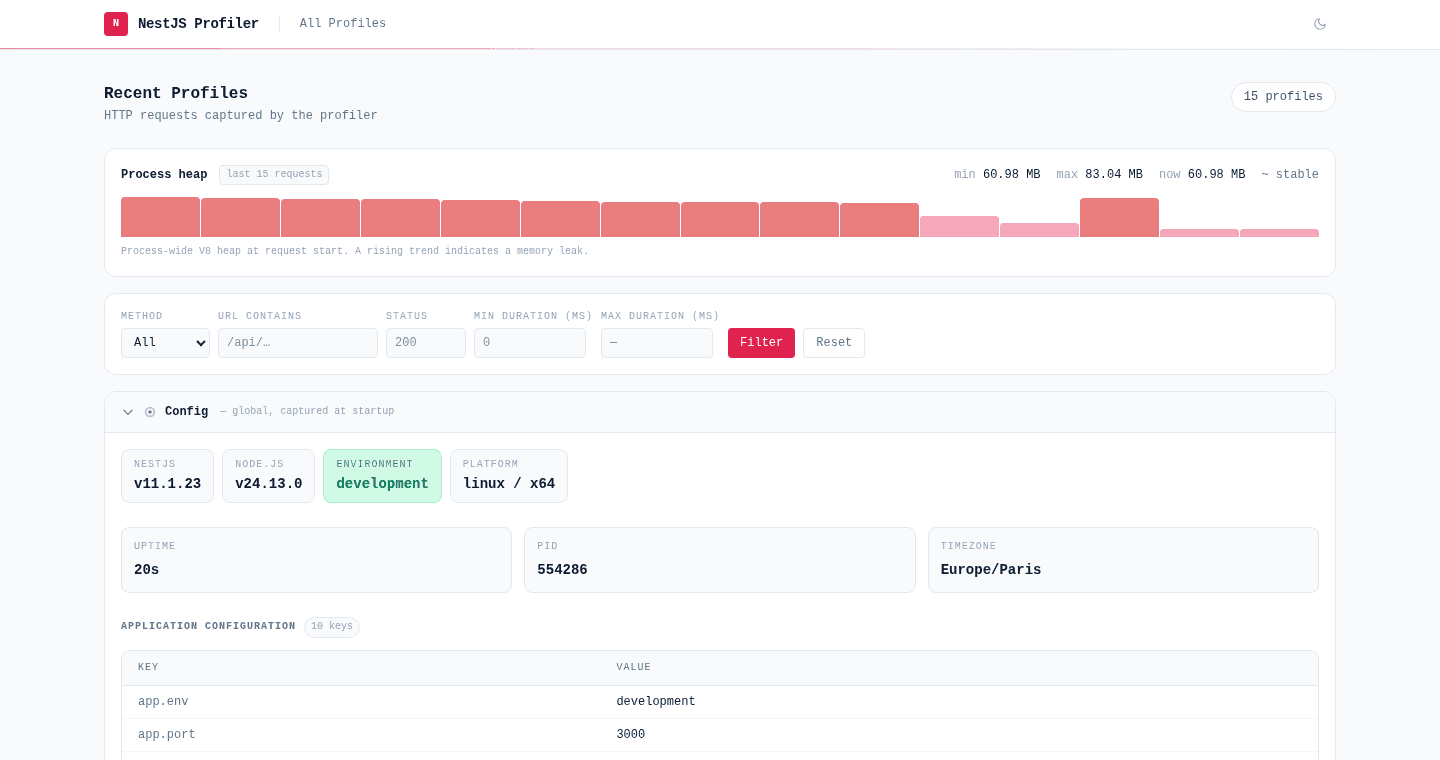
Task: Click the Recent Profiles heading
Action: (176, 94)
